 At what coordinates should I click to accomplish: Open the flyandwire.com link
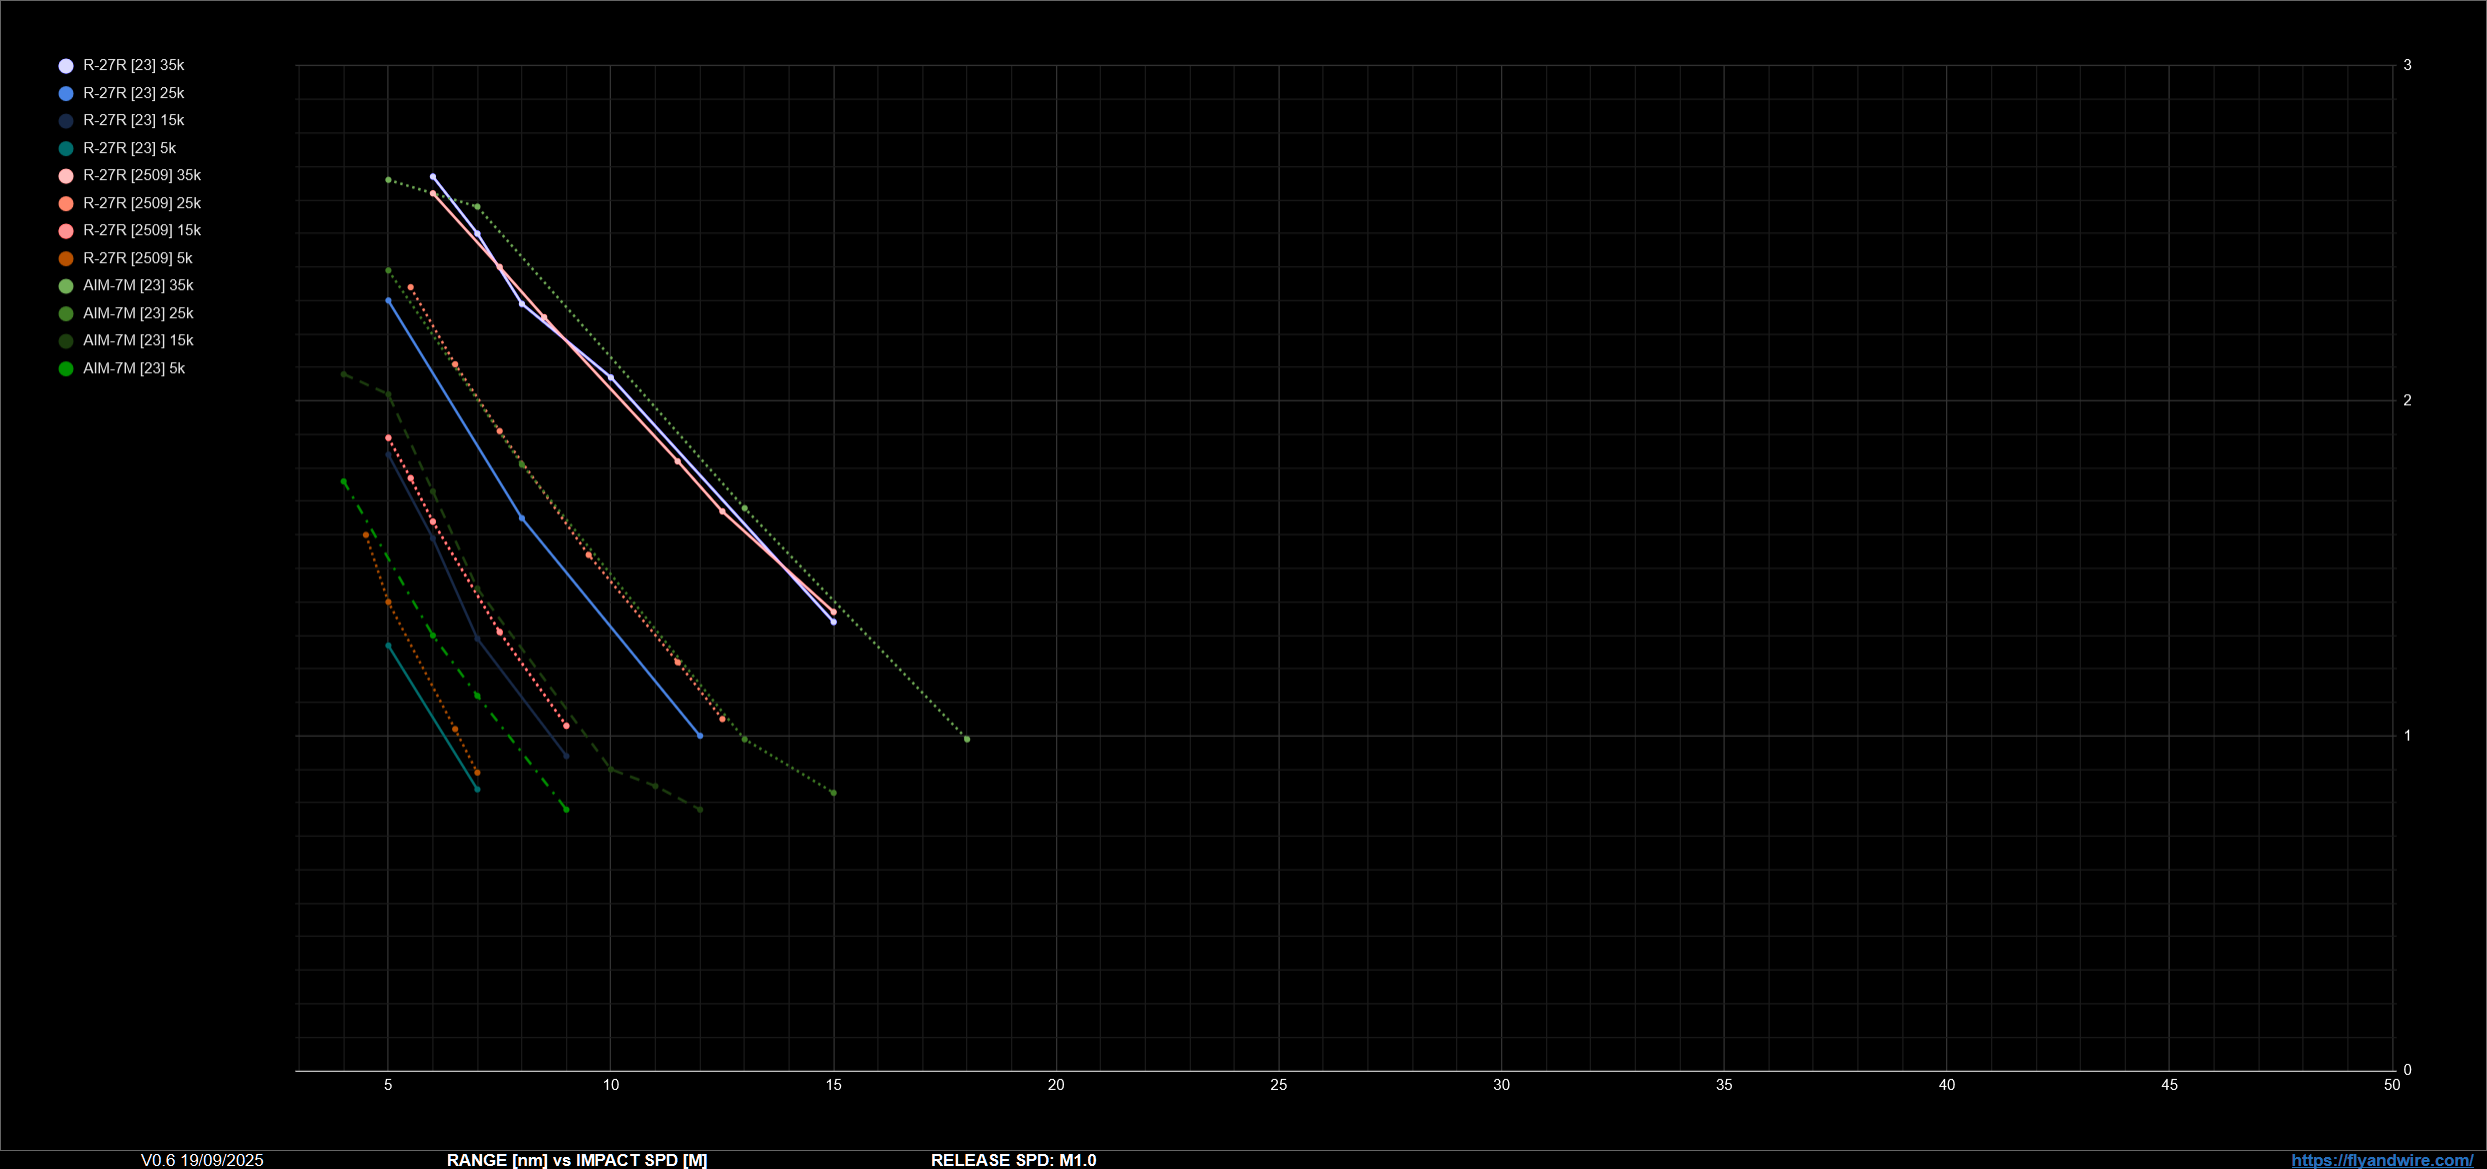2381,1160
